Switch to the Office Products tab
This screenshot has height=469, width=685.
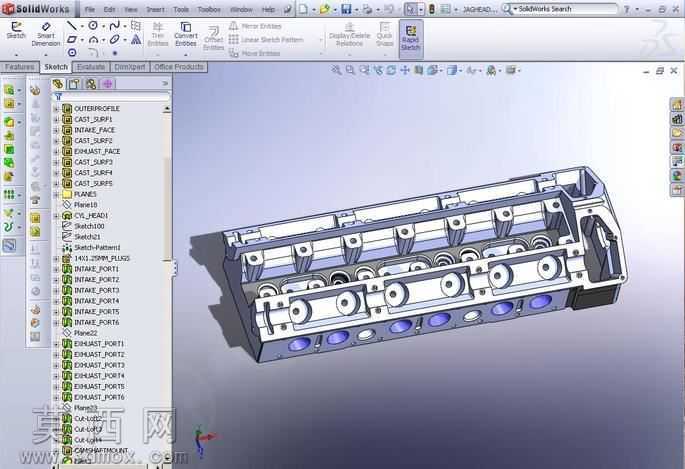(x=179, y=67)
